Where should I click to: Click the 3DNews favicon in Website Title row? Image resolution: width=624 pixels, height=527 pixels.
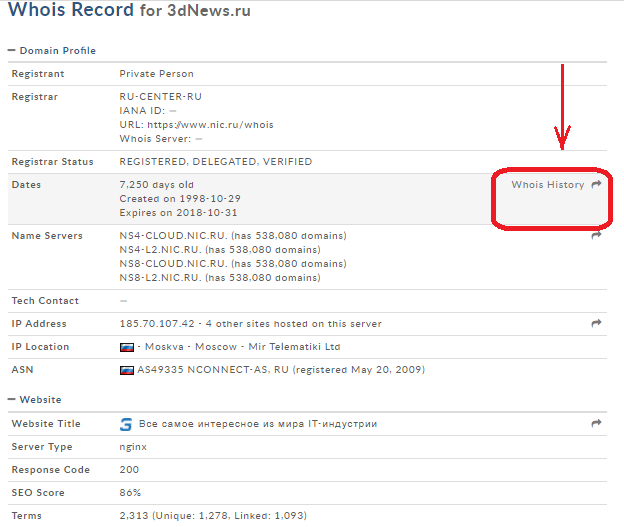pos(126,424)
